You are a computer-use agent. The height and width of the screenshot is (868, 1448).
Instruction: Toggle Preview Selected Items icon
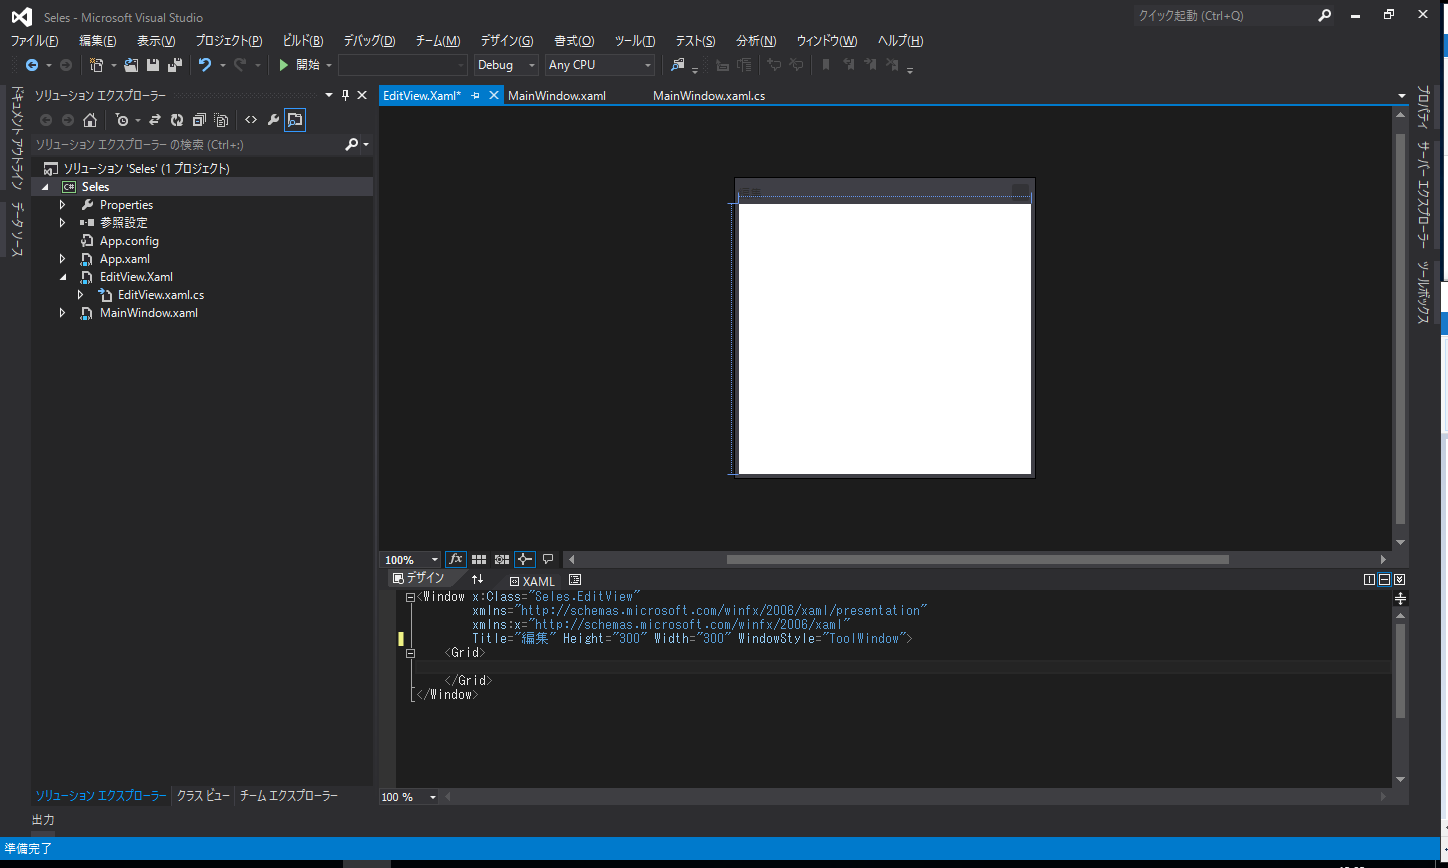[295, 120]
